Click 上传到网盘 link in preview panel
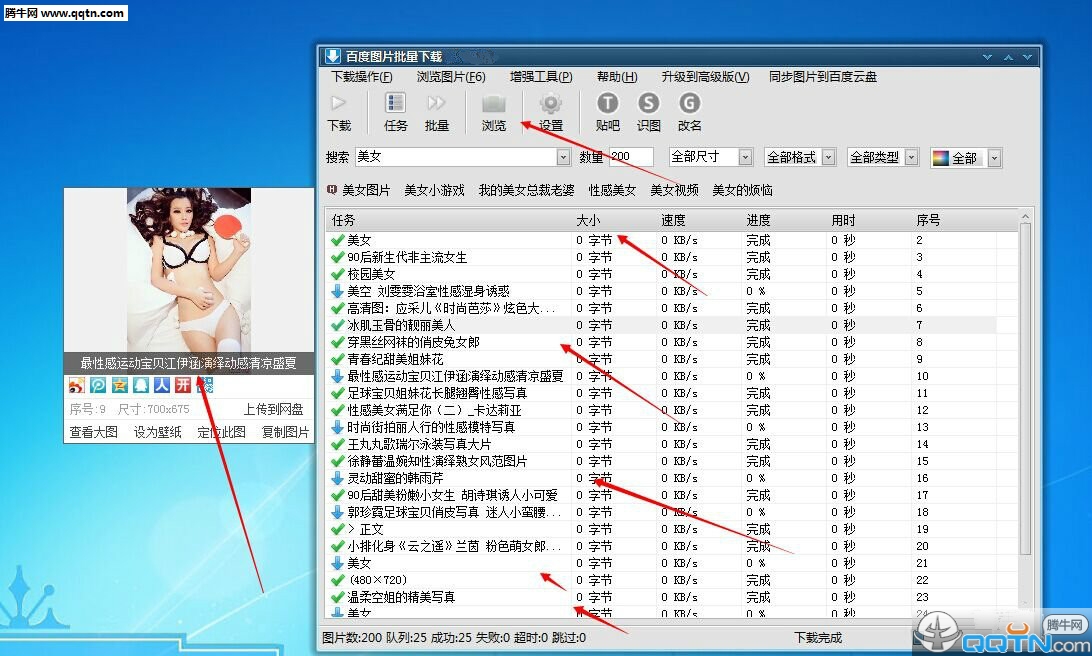The height and width of the screenshot is (656, 1092). pyautogui.click(x=274, y=409)
